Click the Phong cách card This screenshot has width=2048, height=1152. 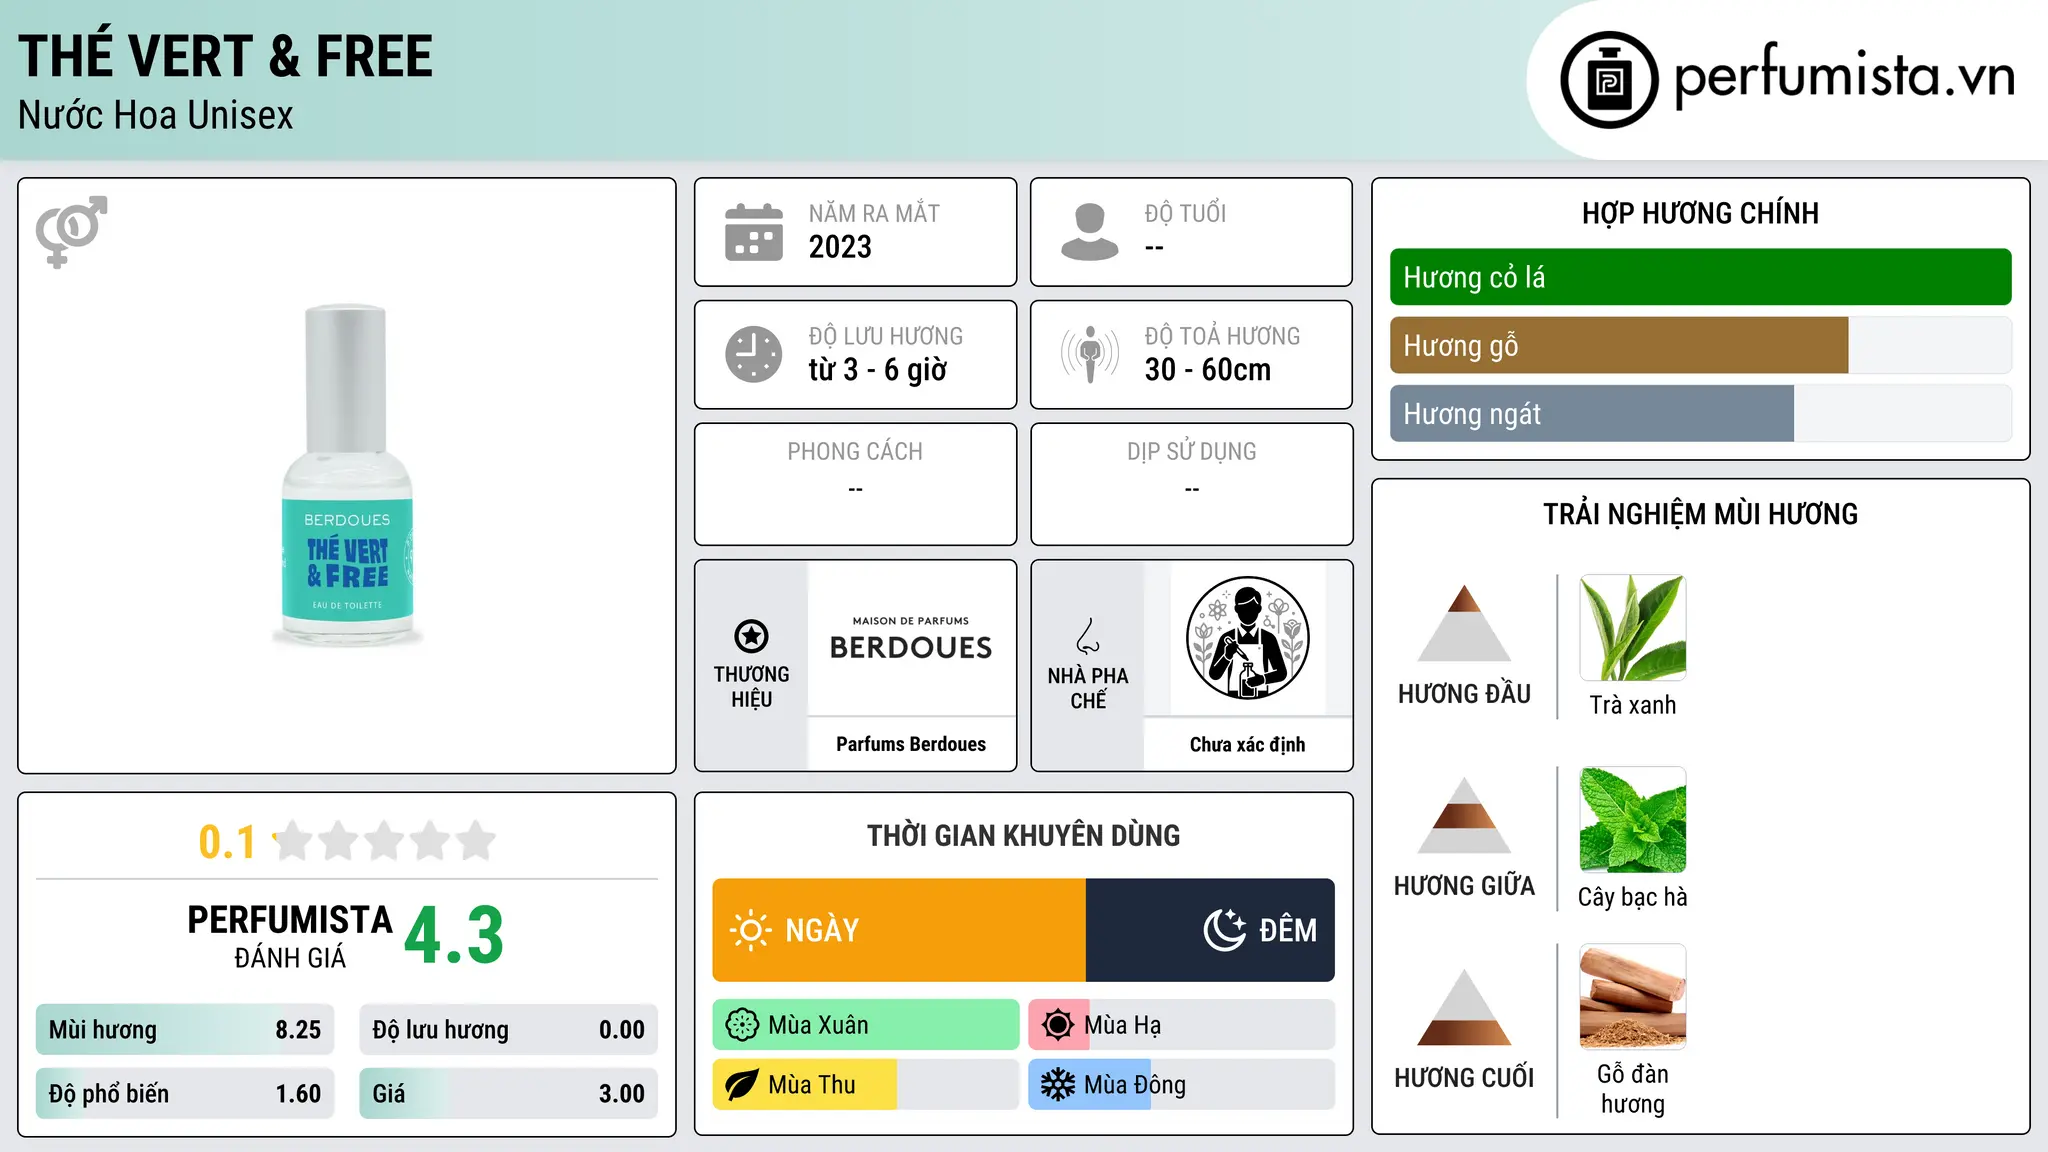click(855, 484)
